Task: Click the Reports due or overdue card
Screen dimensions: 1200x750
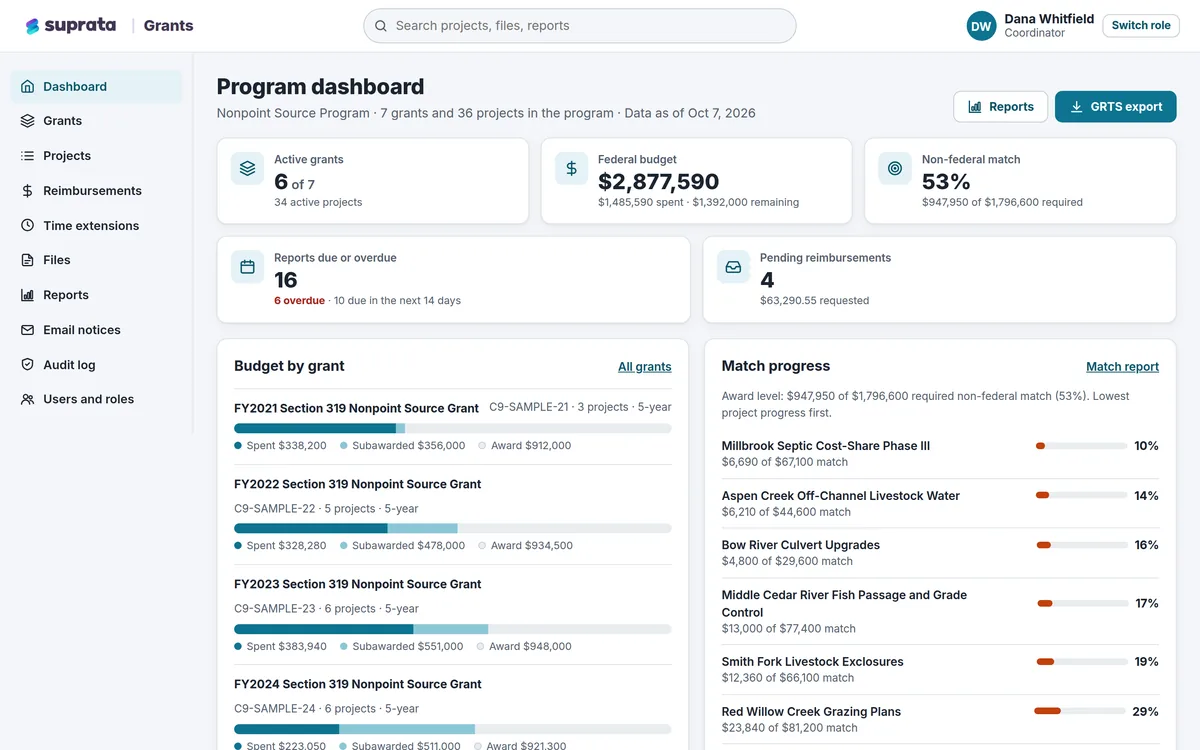Action: click(x=453, y=280)
